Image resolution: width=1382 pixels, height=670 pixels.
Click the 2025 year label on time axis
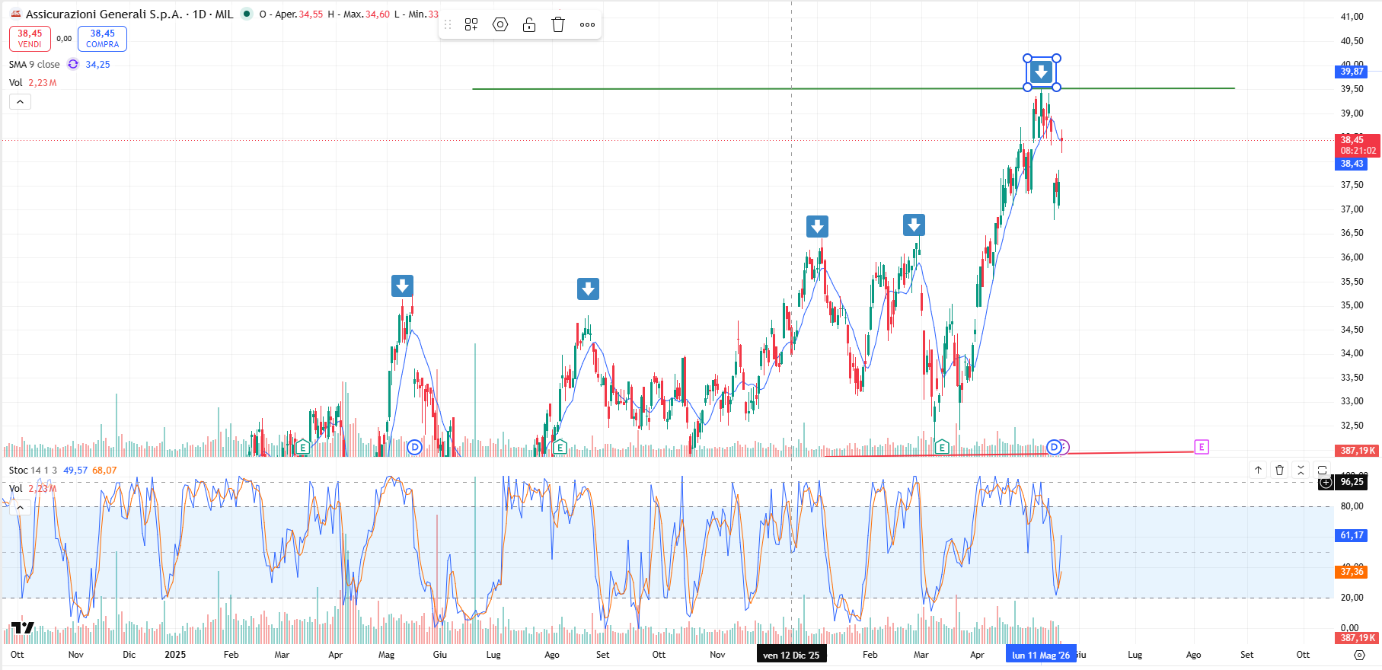(175, 655)
